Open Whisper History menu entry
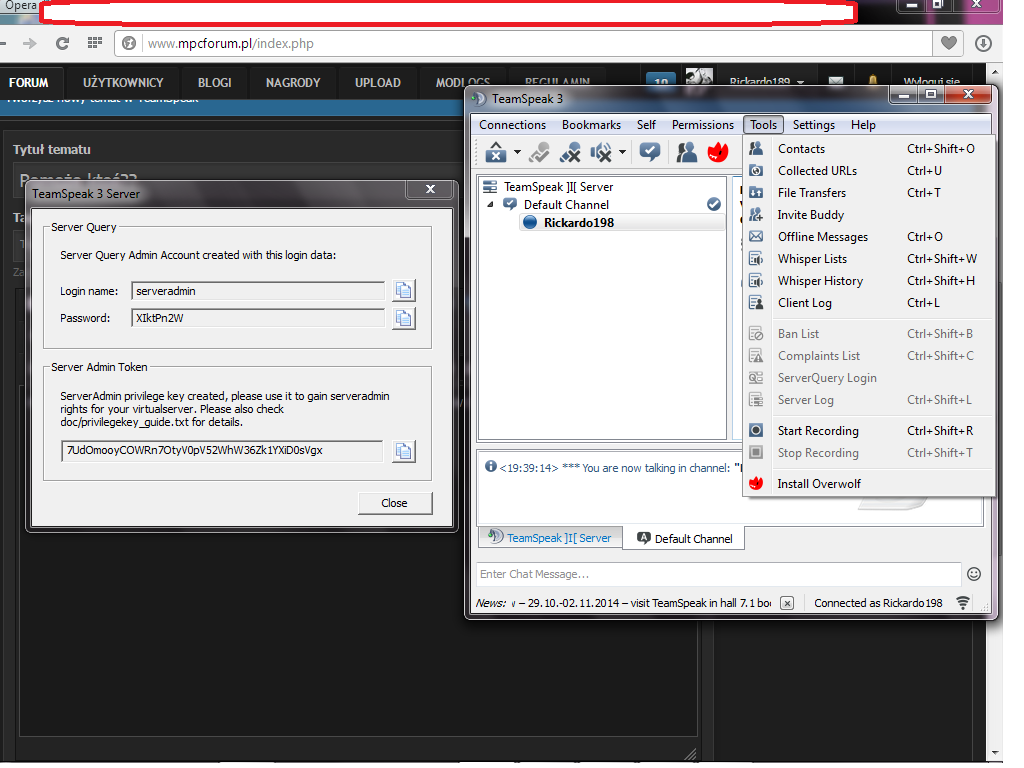 (869, 281)
